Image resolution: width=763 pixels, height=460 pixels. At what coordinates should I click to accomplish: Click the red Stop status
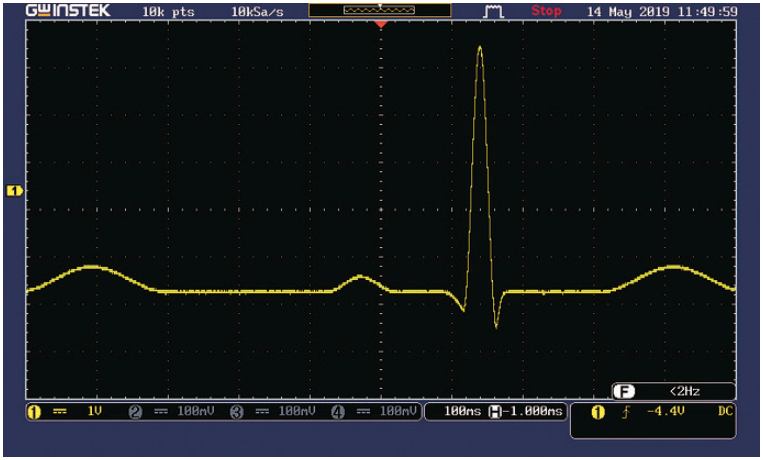pos(546,11)
